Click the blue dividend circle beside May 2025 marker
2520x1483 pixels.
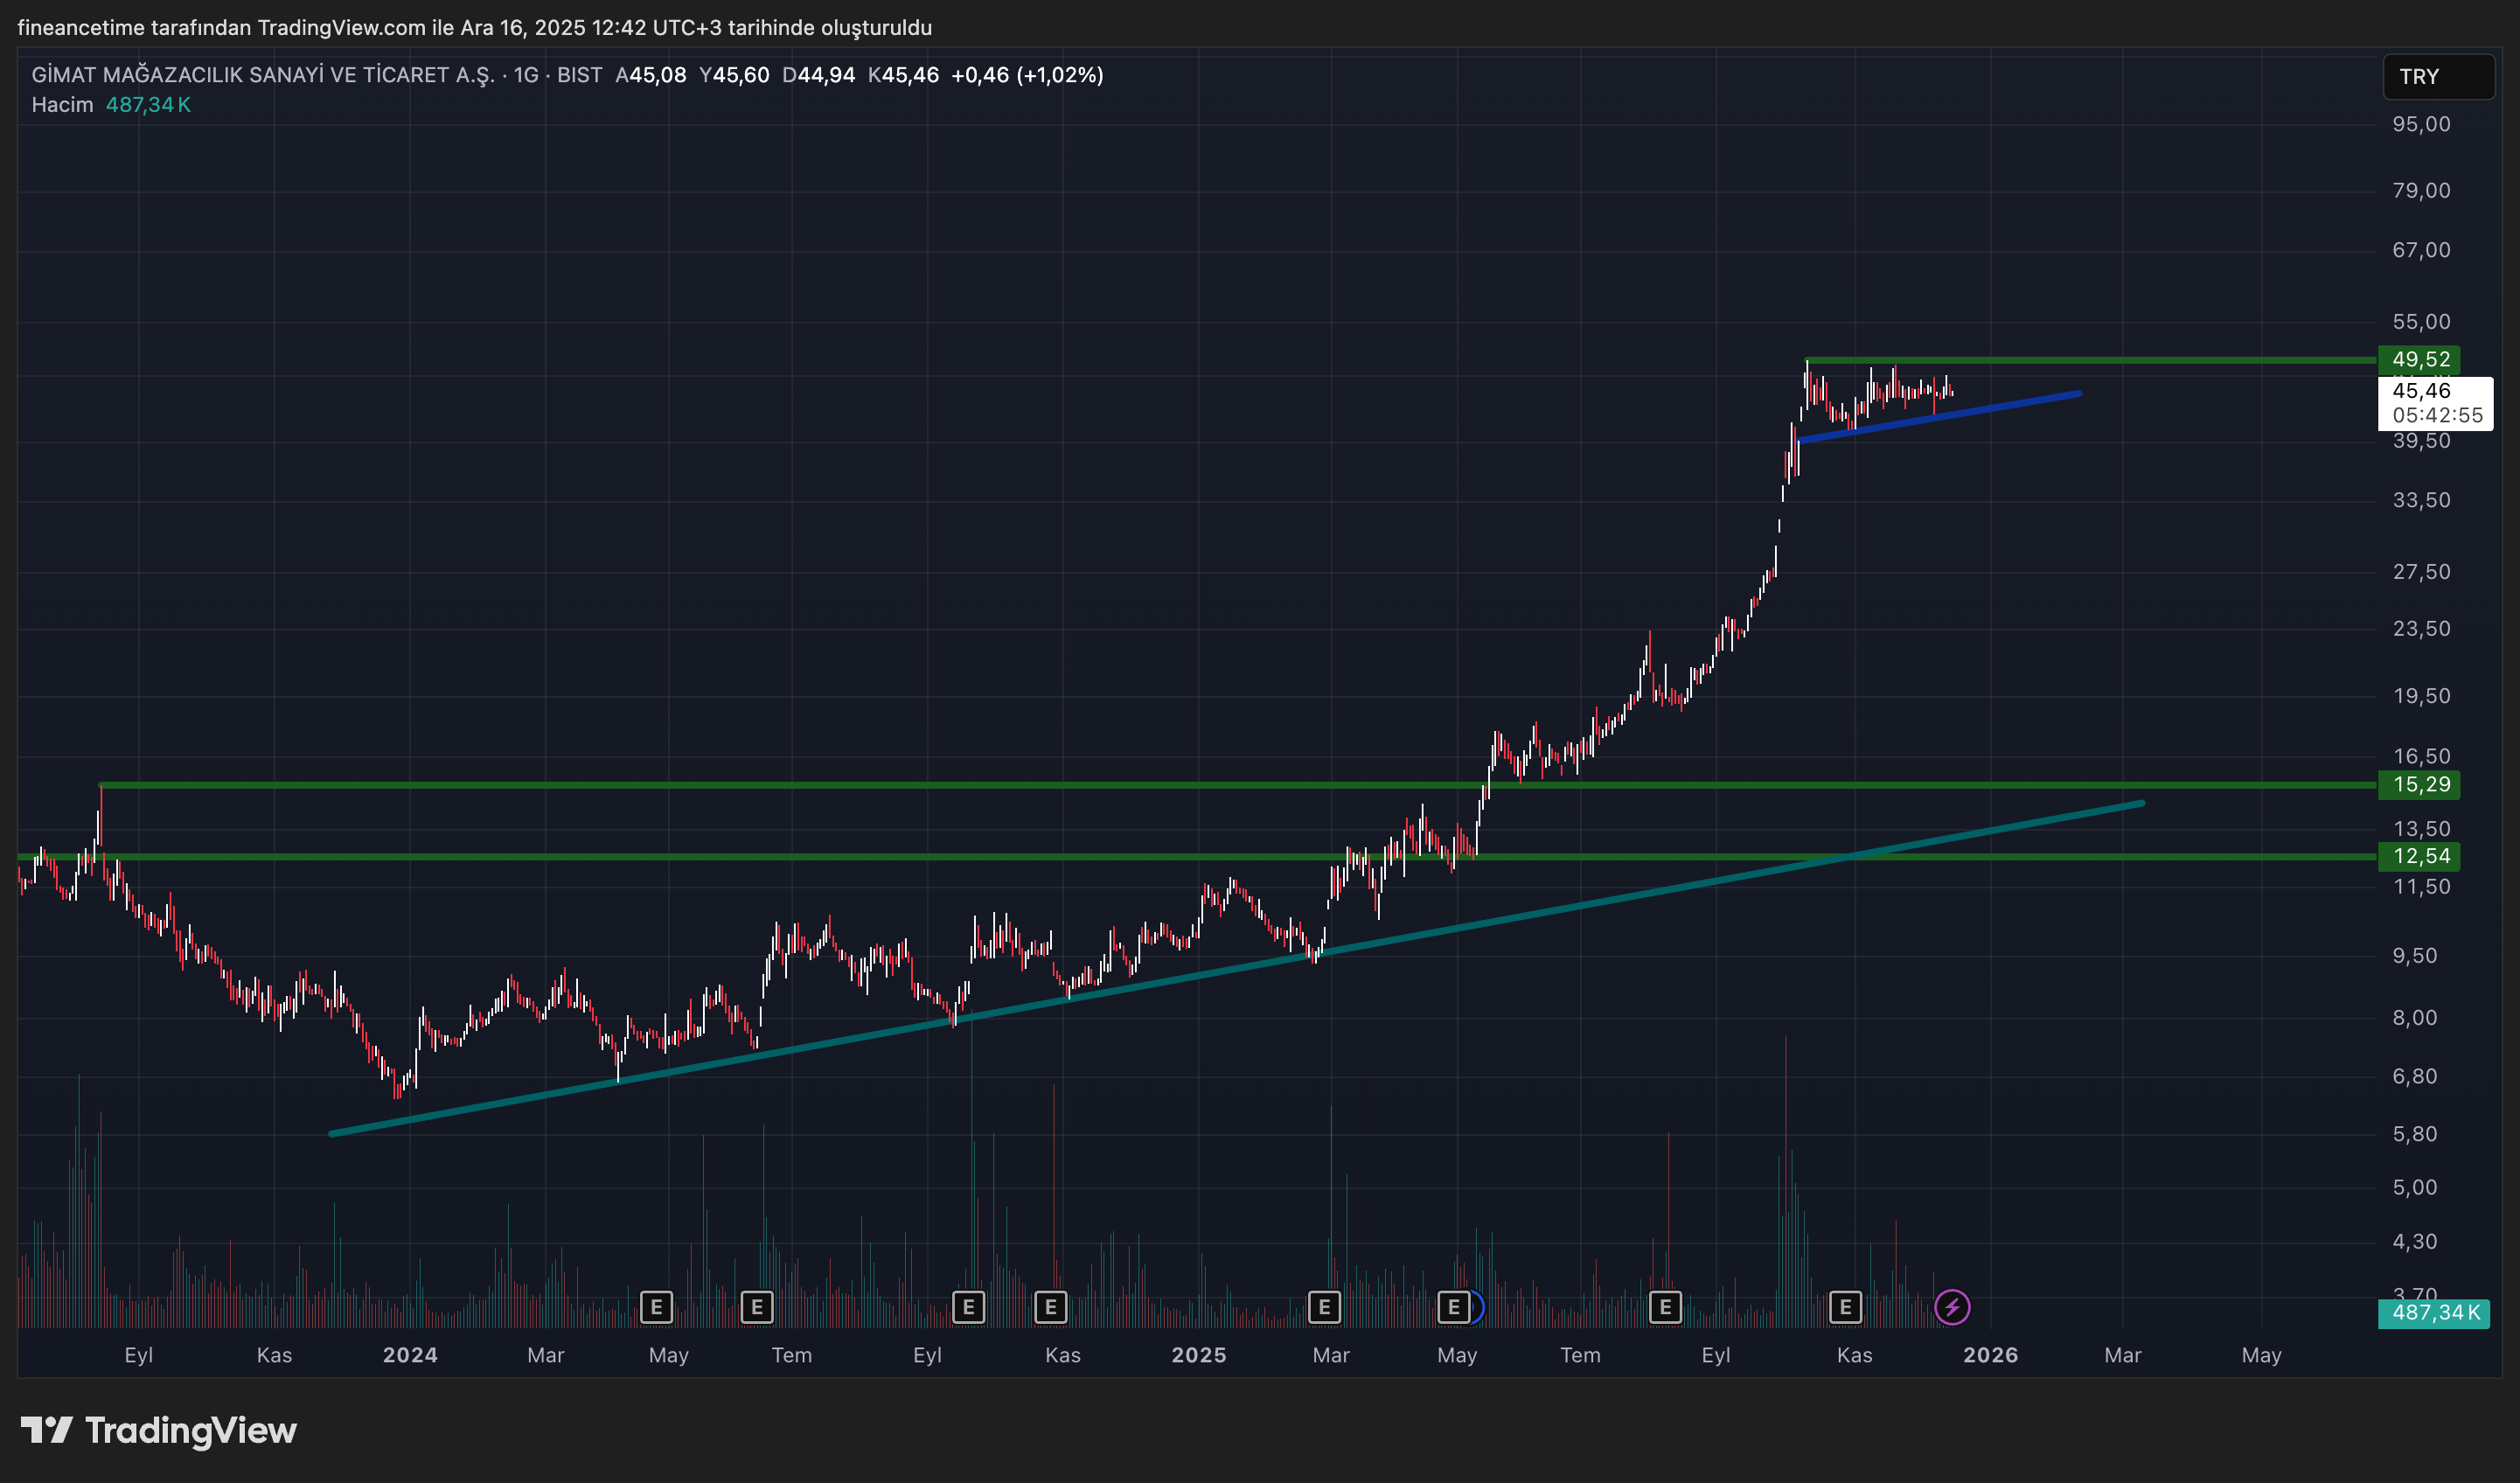click(1477, 1306)
